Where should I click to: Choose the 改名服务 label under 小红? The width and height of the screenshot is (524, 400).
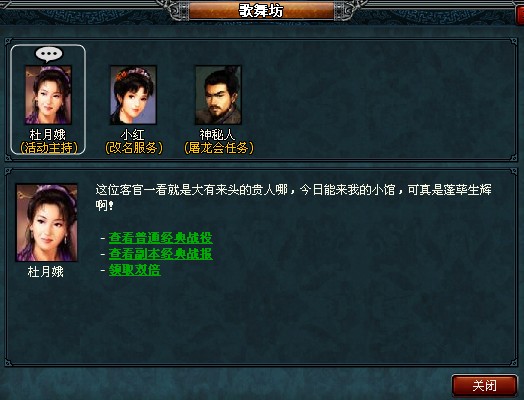click(x=134, y=148)
